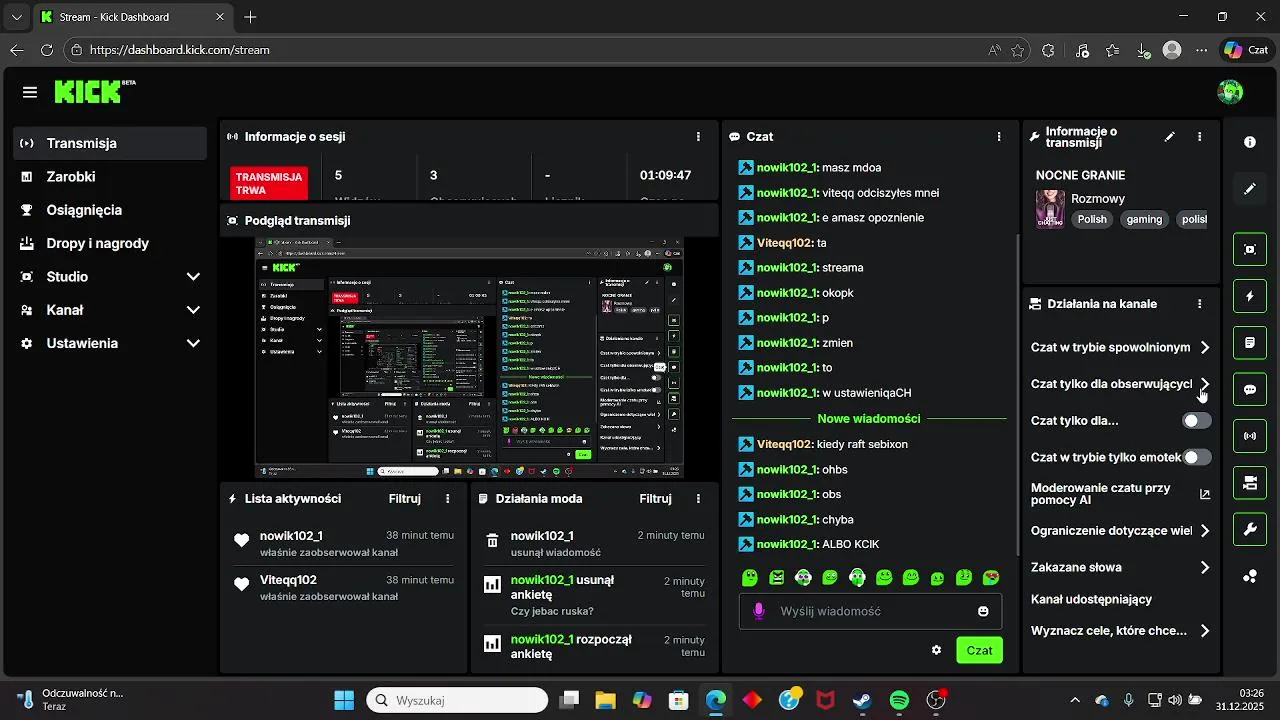Viewport: 1280px width, 720px height.
Task: Click the gaming tag chip
Action: click(1145, 219)
